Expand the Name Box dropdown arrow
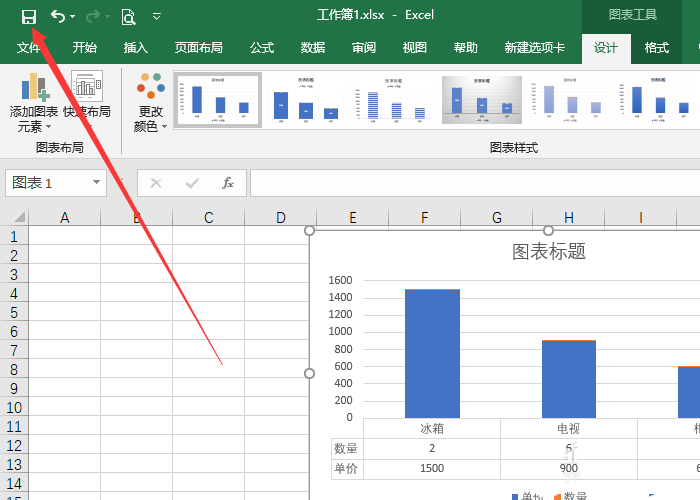The height and width of the screenshot is (500, 700). pos(96,183)
